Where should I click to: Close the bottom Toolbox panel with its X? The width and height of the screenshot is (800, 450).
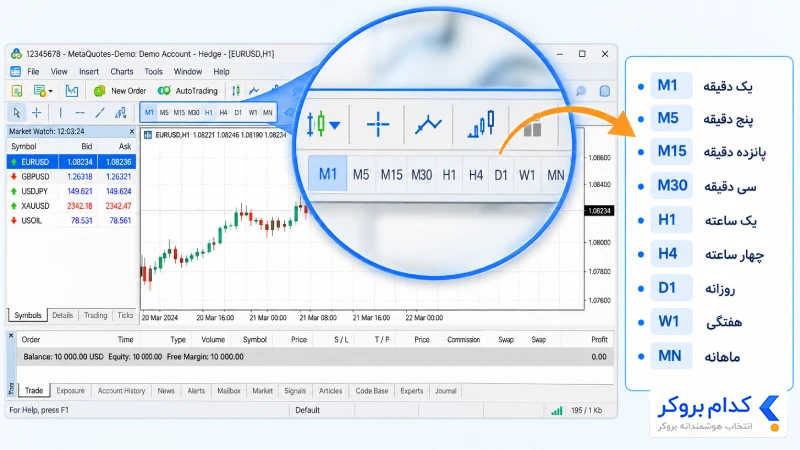pos(11,336)
